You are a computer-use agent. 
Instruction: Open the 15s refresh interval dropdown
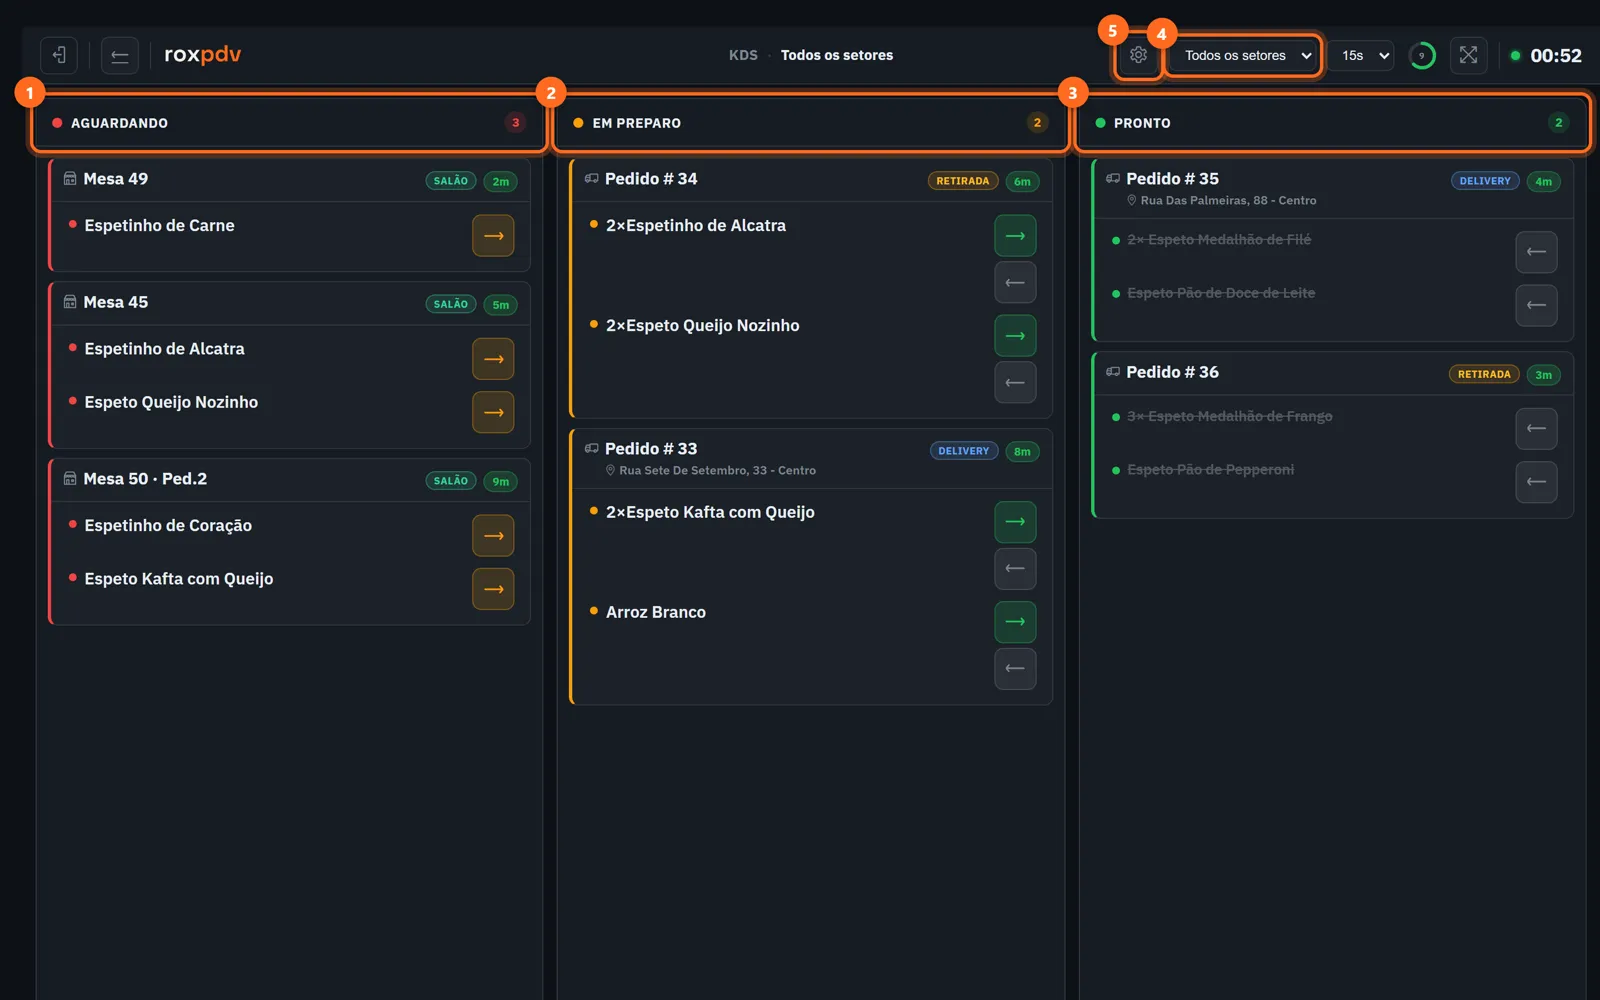coord(1362,55)
